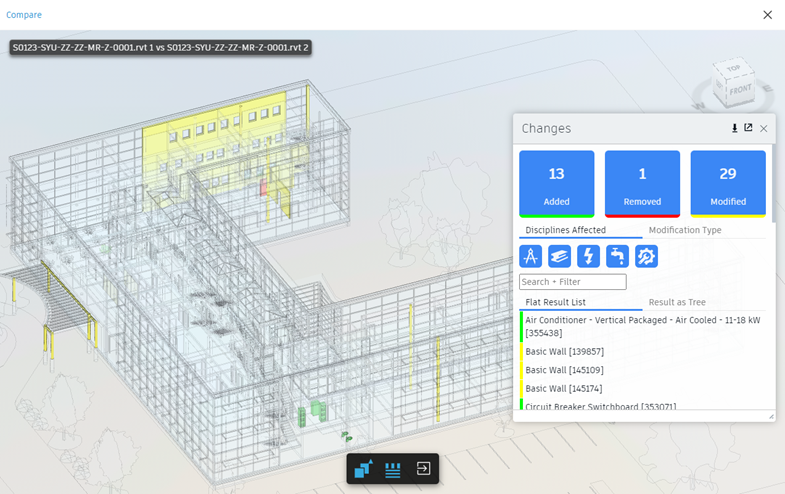The height and width of the screenshot is (494, 785).
Task: Filter by the 29 Modified changes tile
Action: pos(728,184)
